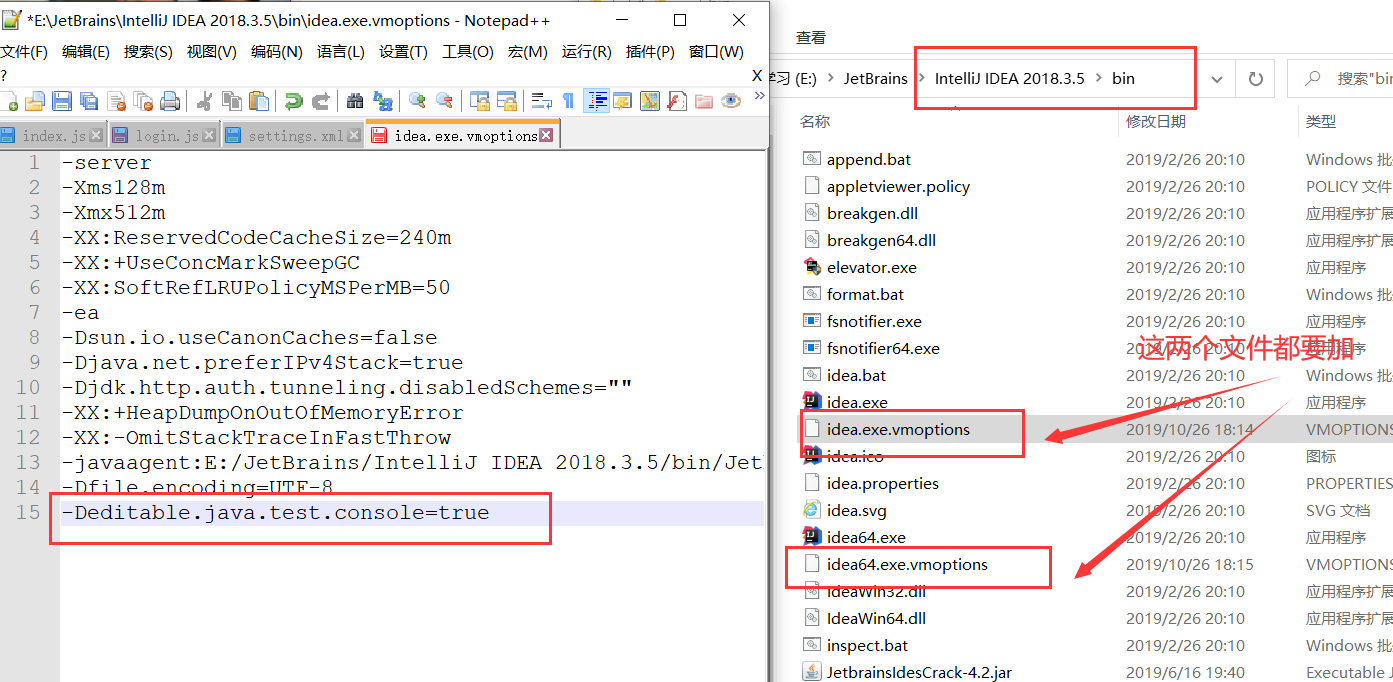
Task: Select idea.exe.vmoptions in the file list
Action: pyautogui.click(x=898, y=429)
